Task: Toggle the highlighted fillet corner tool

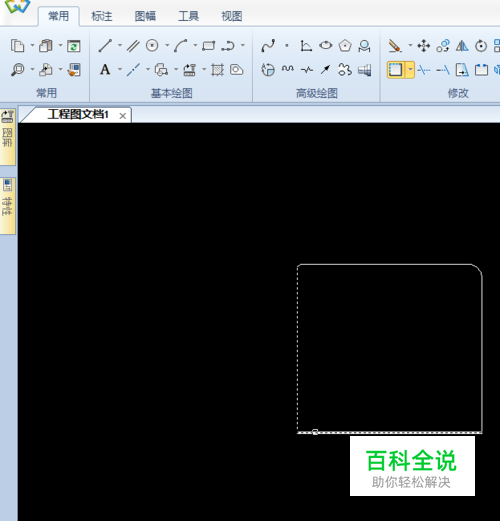Action: [396, 70]
